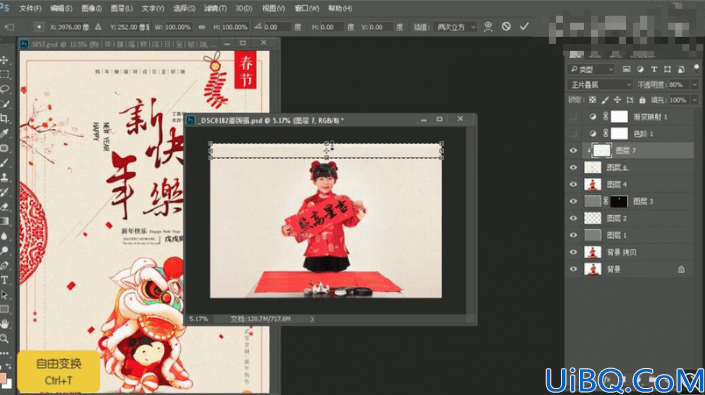Screen dimensions: 705x395
Task: Select the Gradient tool
Action: (4, 221)
